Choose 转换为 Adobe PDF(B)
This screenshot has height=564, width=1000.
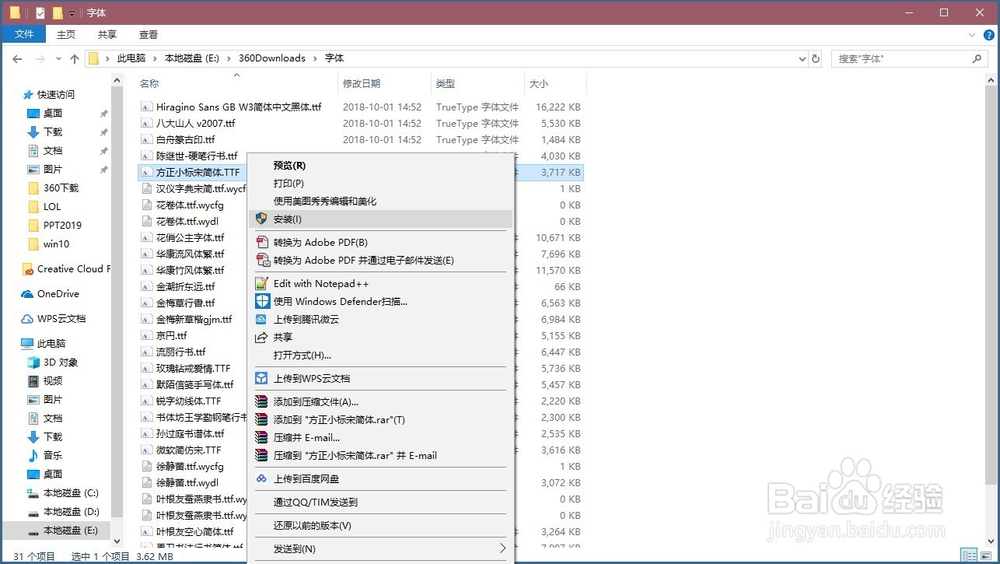380,242
